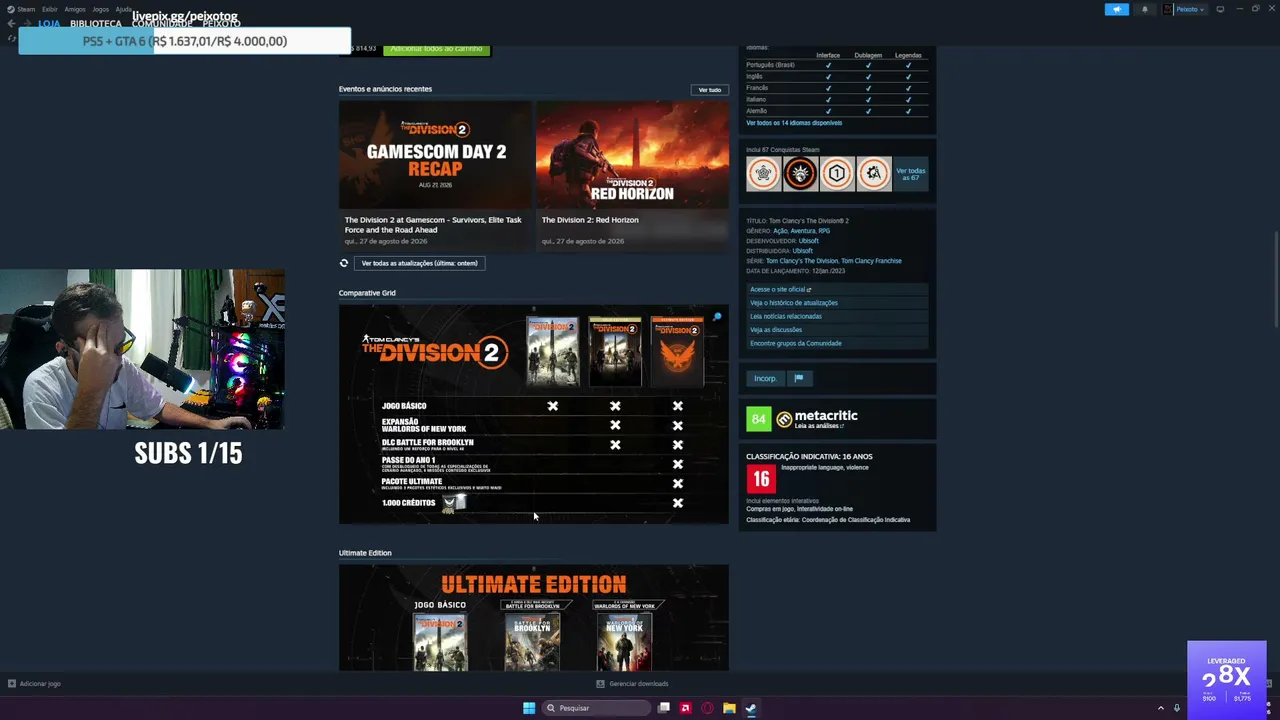The height and width of the screenshot is (720, 1280).
Task: Click the hexagon number 1 achievement icon
Action: [837, 173]
